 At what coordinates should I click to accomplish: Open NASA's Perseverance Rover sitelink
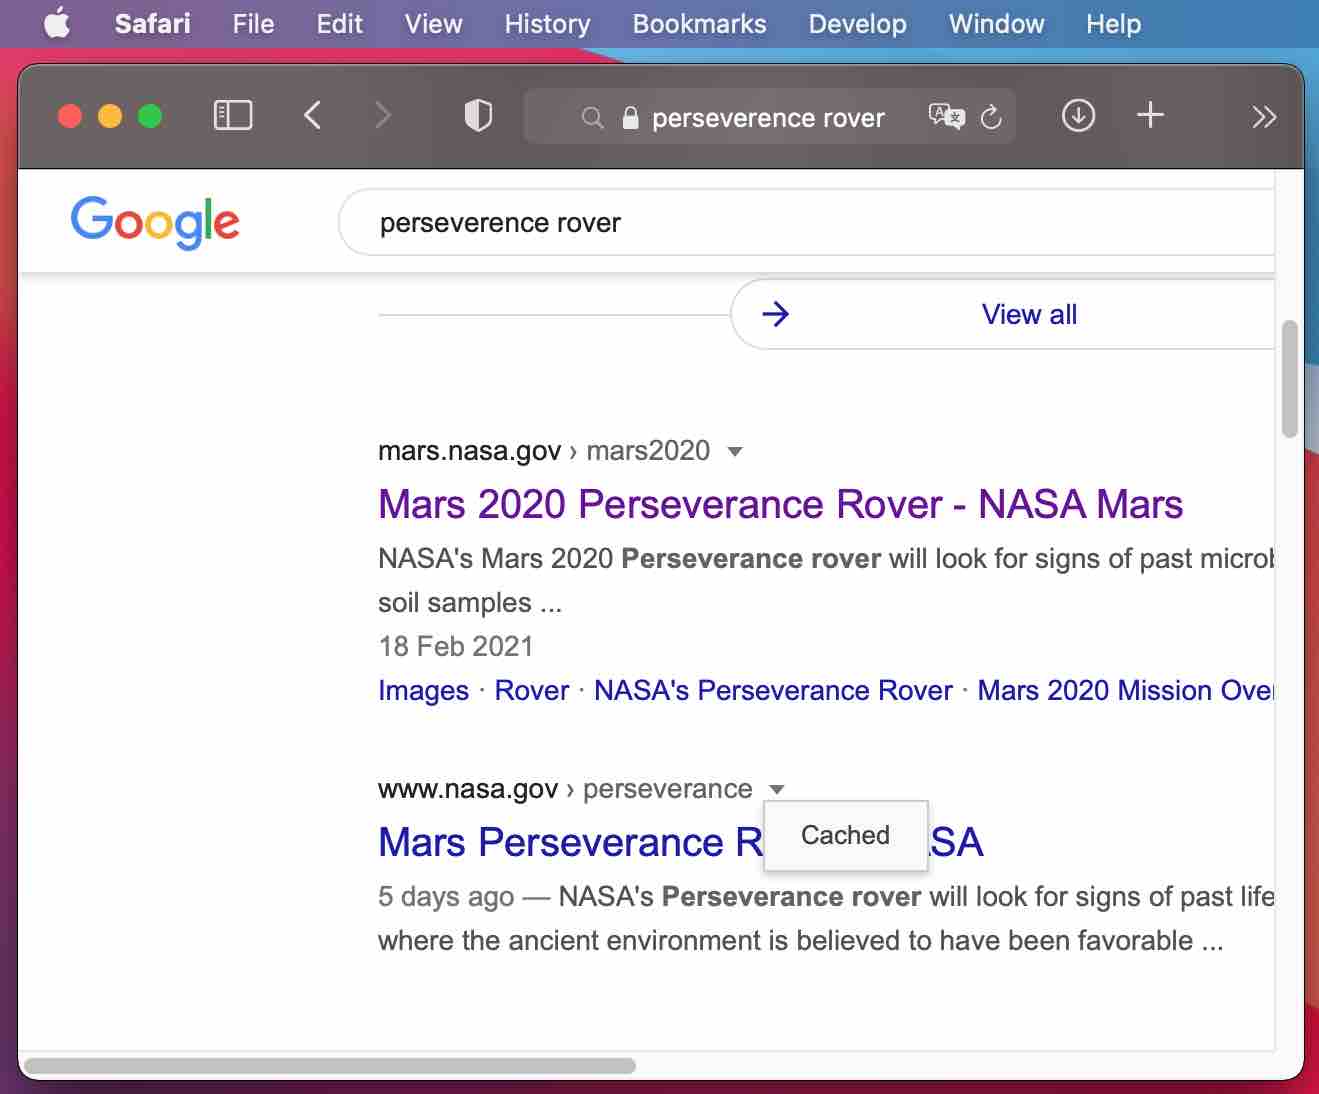click(x=773, y=690)
